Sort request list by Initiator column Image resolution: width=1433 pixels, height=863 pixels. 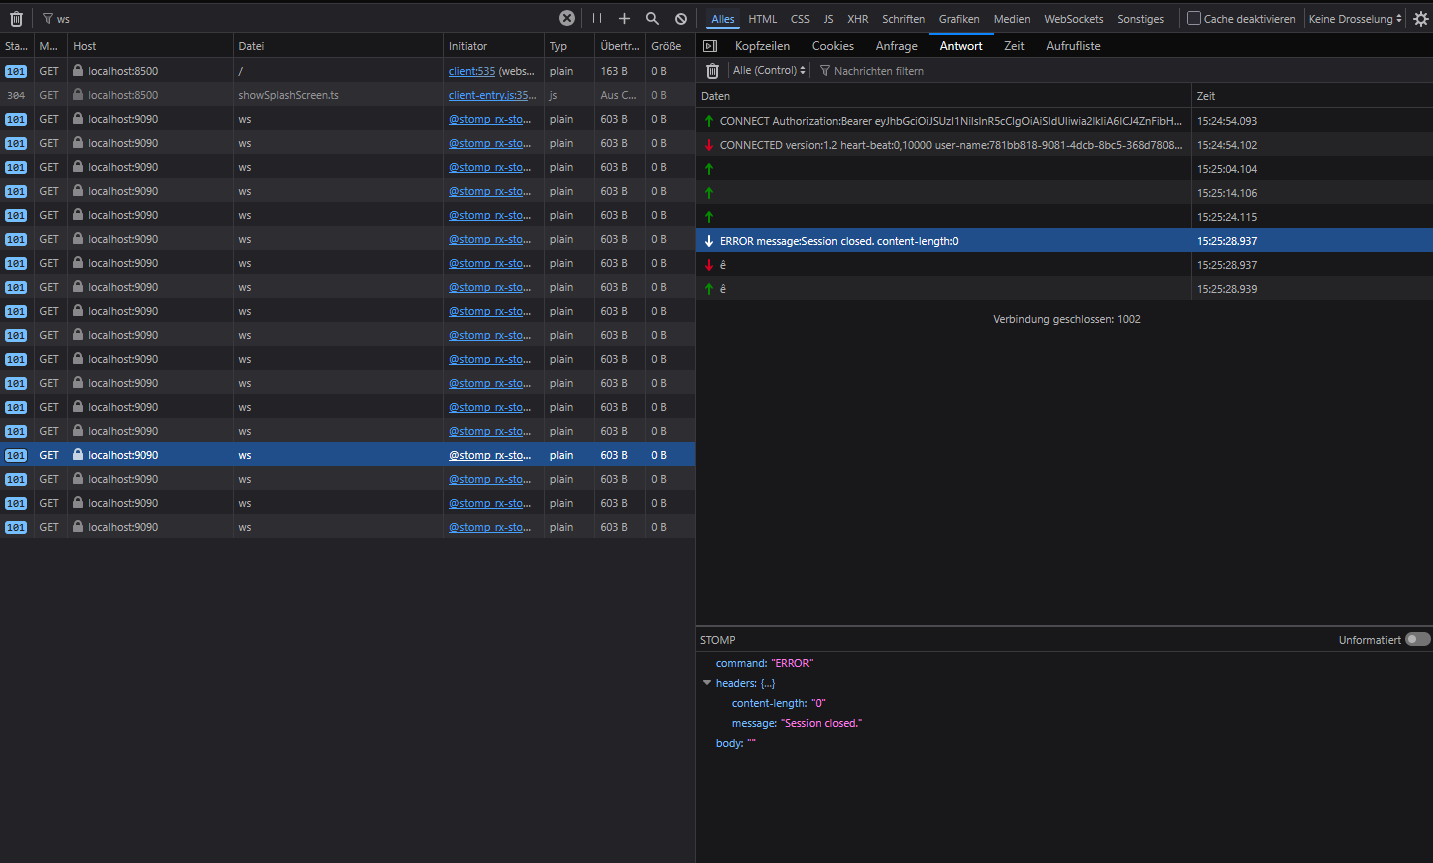coord(494,46)
